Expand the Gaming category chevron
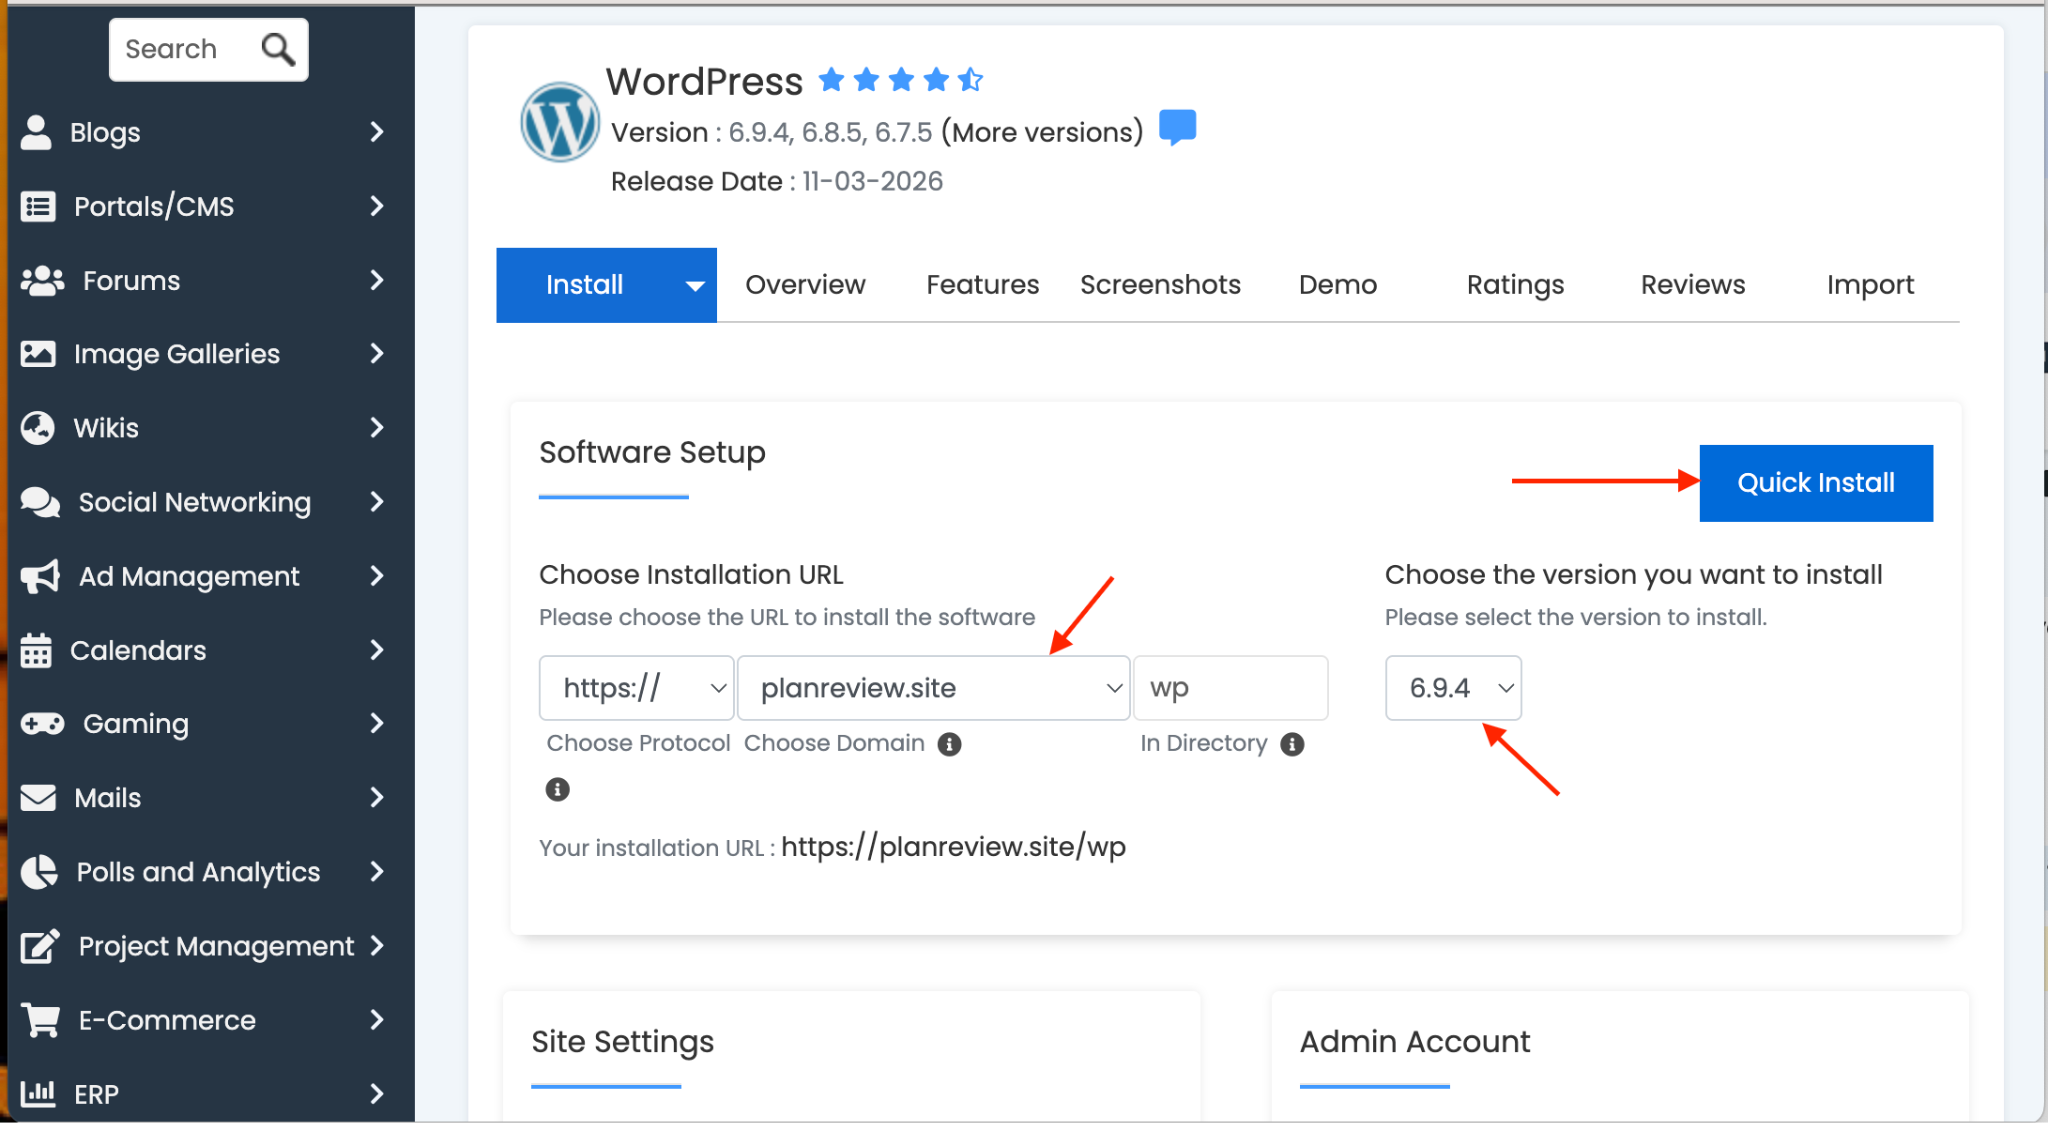2048x1123 pixels. (377, 724)
